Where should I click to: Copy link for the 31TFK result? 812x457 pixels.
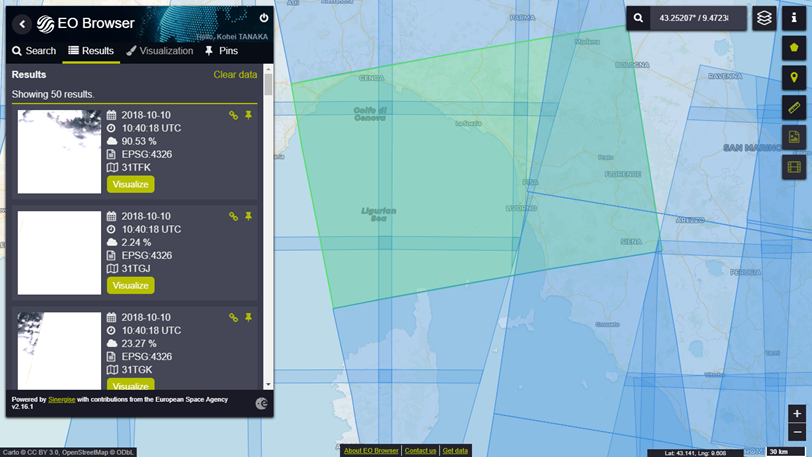pos(234,115)
